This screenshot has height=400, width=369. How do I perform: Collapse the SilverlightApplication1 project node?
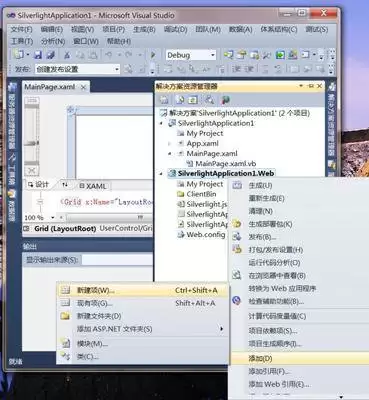[162, 123]
